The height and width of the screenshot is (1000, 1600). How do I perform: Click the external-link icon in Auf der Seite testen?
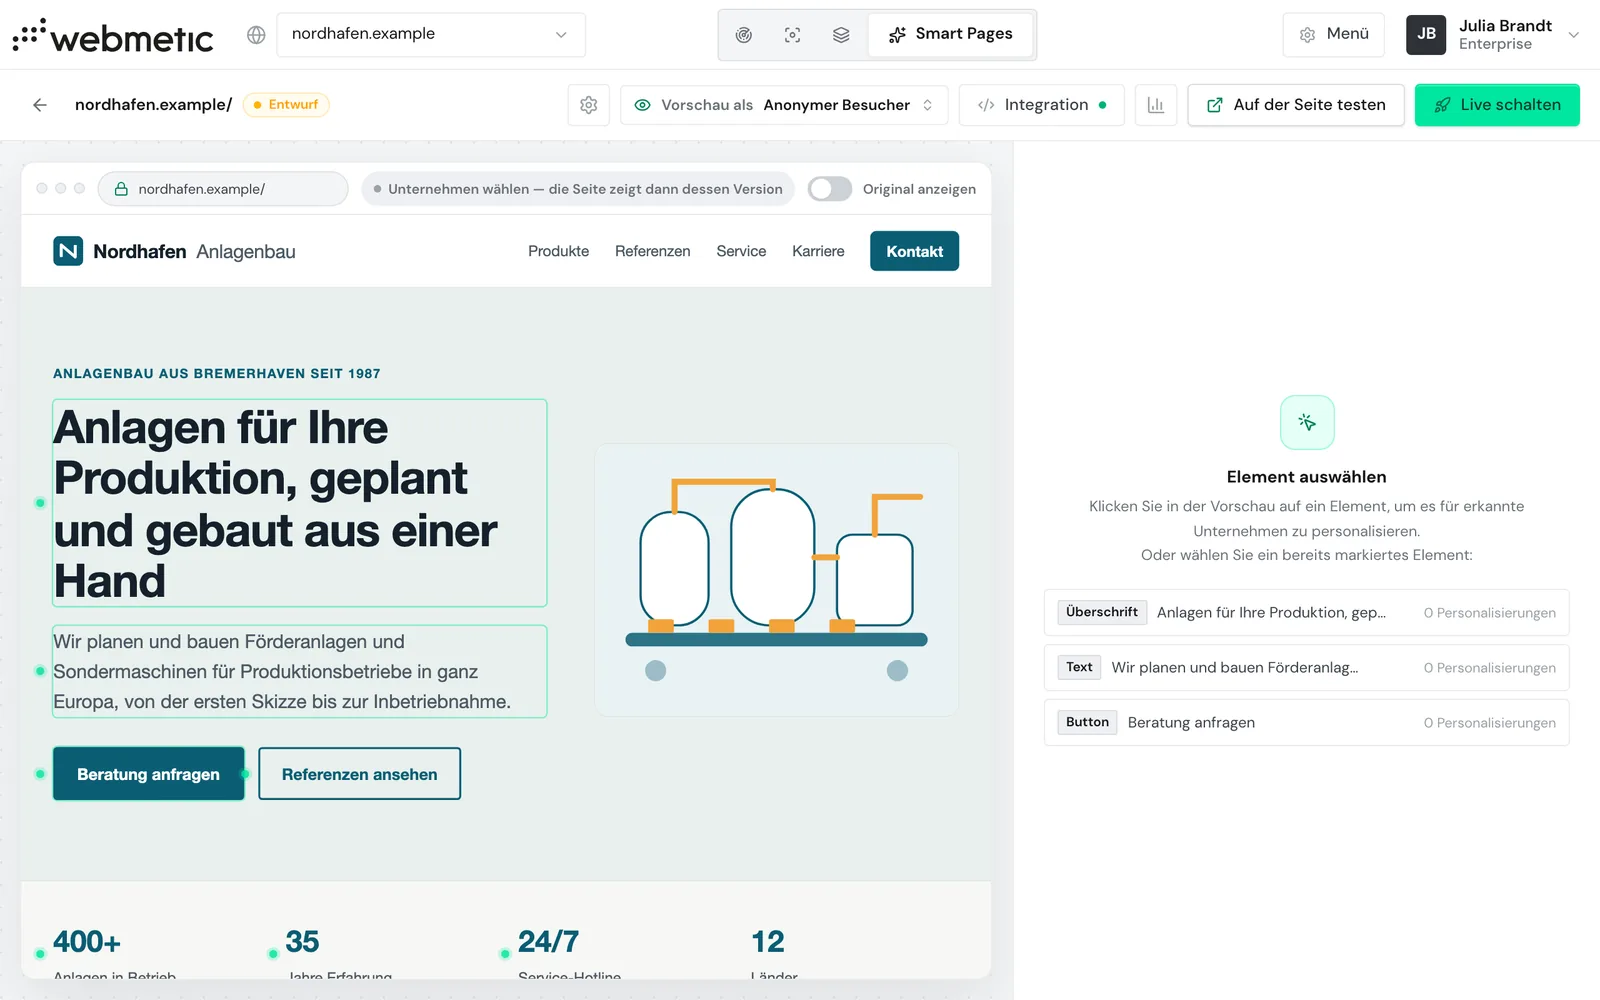[1215, 105]
